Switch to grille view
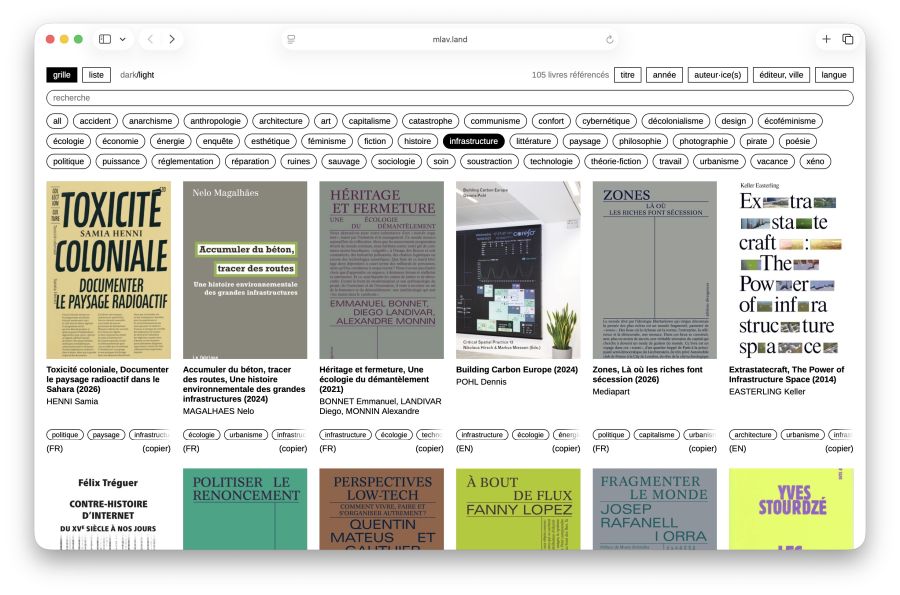900x595 pixels. coord(61,75)
